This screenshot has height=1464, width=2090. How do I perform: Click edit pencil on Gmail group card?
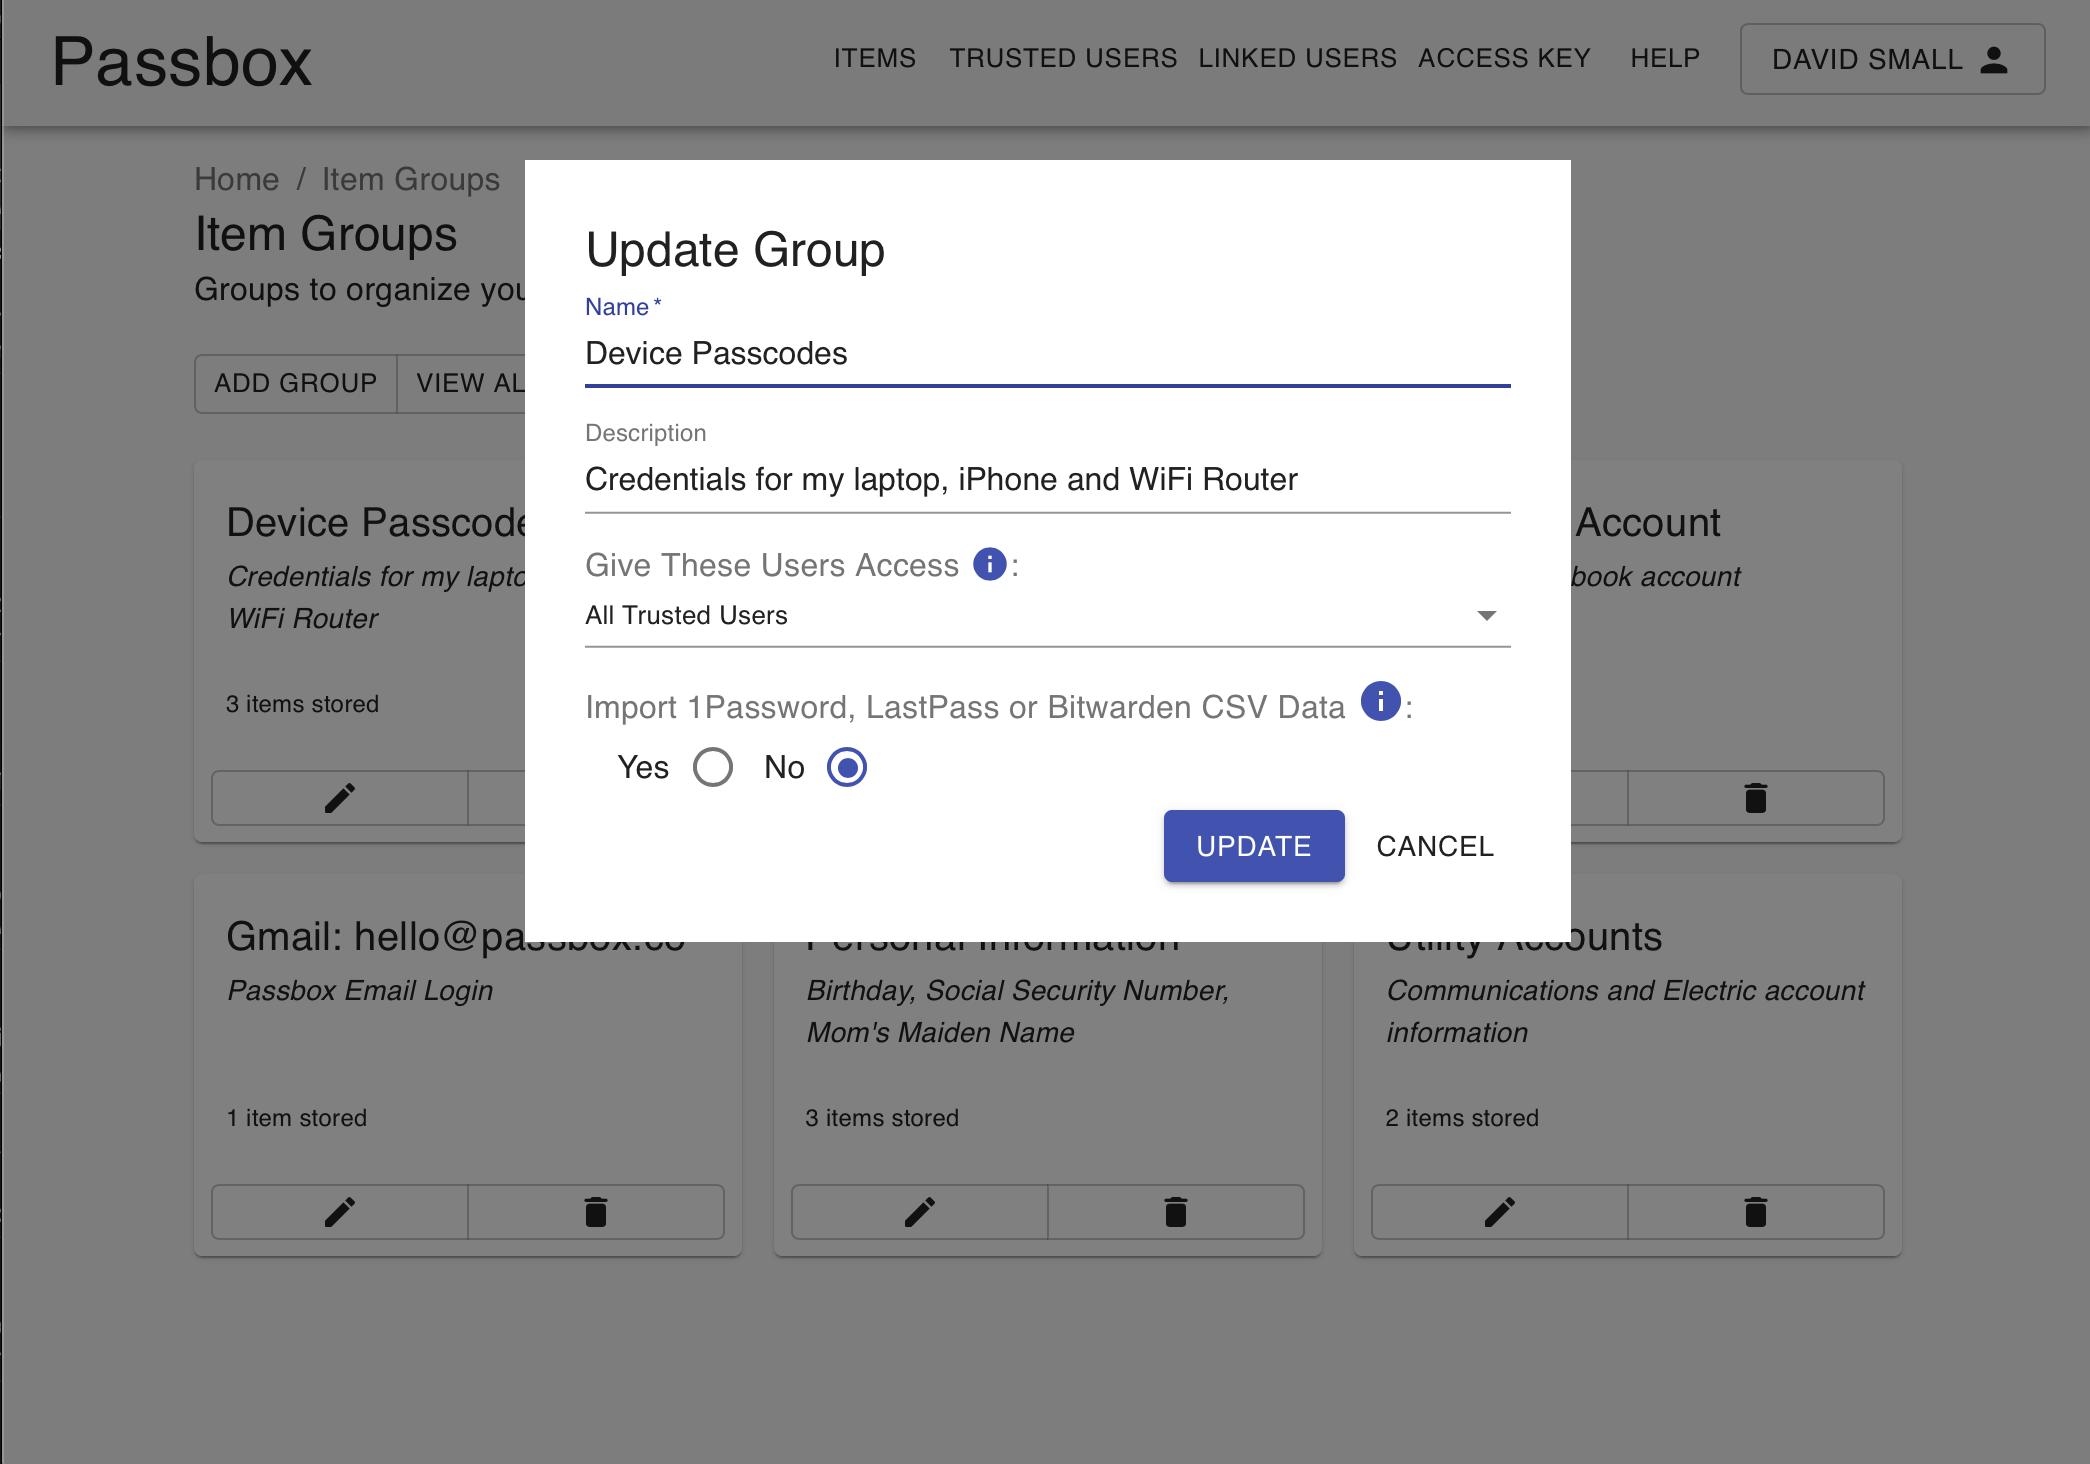[340, 1212]
